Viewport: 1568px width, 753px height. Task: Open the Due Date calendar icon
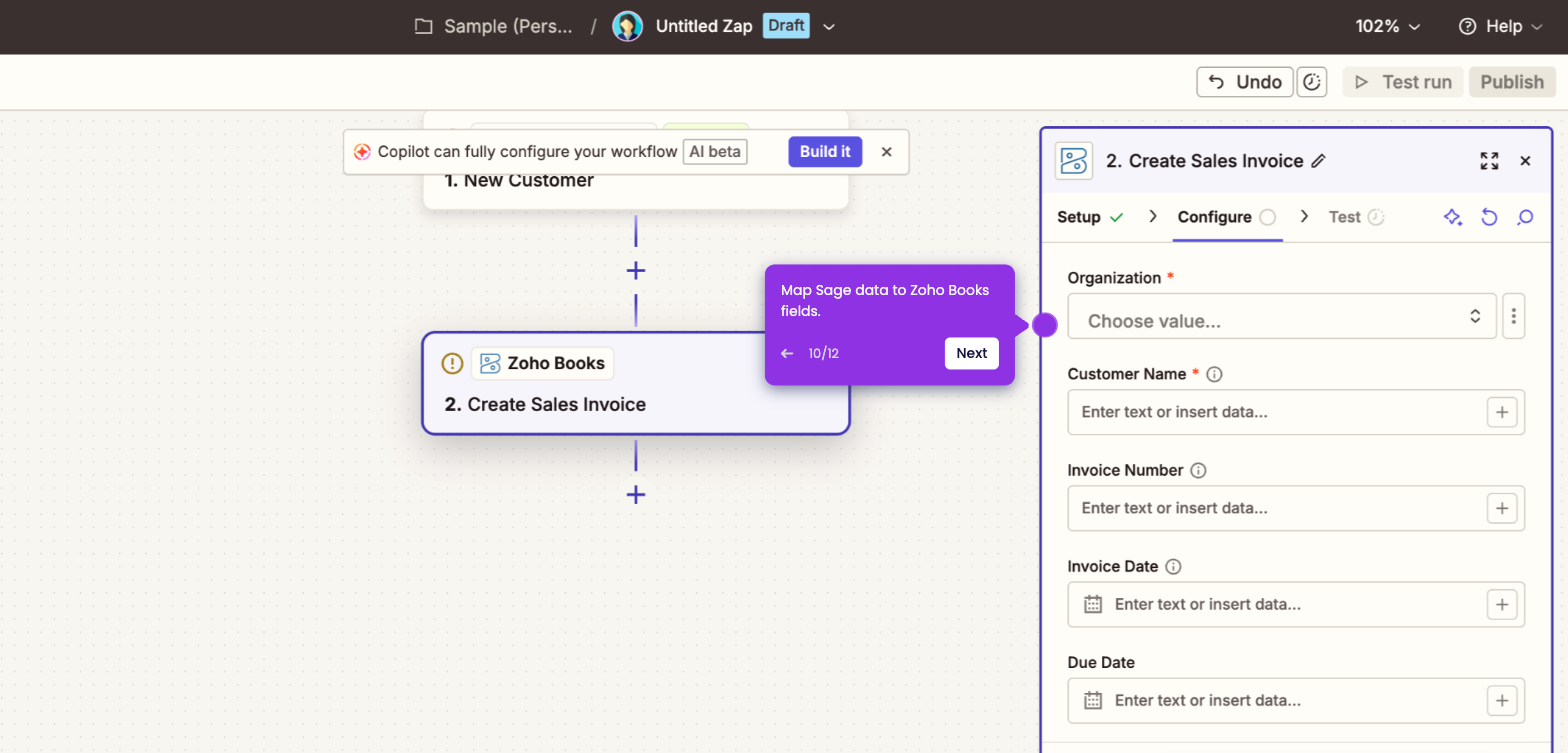coord(1093,700)
